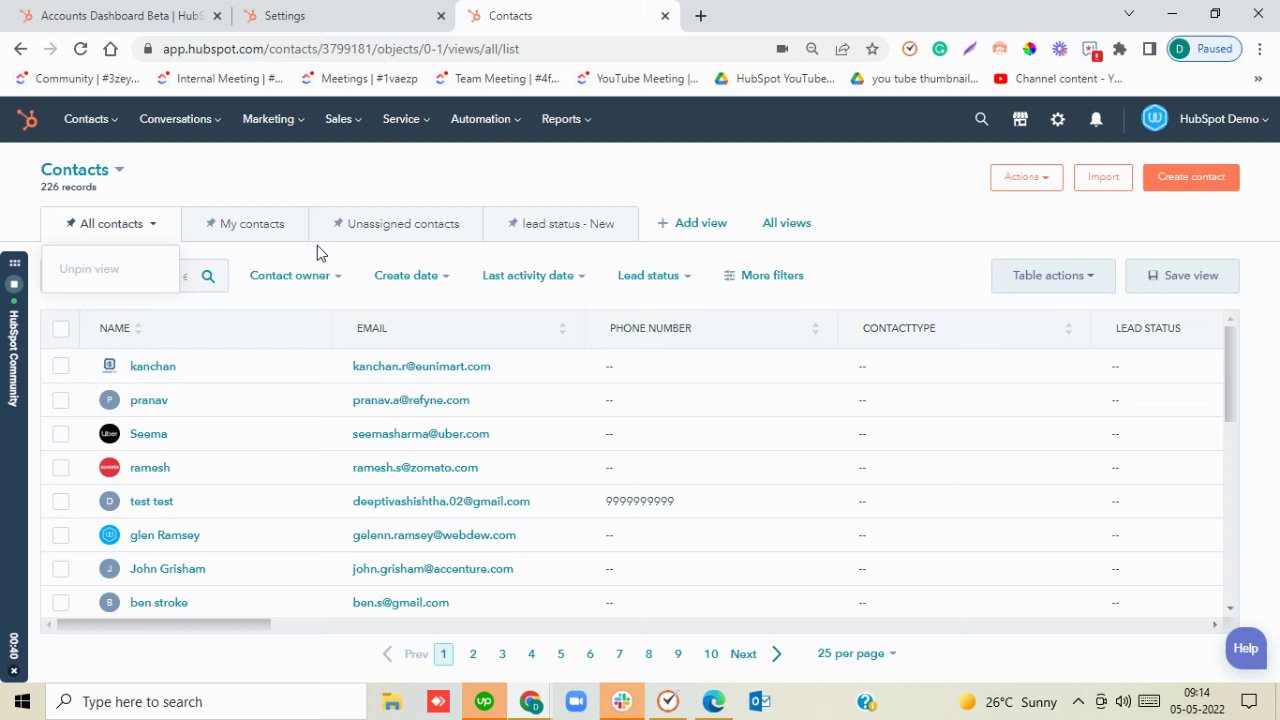
Task: Open the Chrome extensions puzzle icon
Action: click(1119, 48)
